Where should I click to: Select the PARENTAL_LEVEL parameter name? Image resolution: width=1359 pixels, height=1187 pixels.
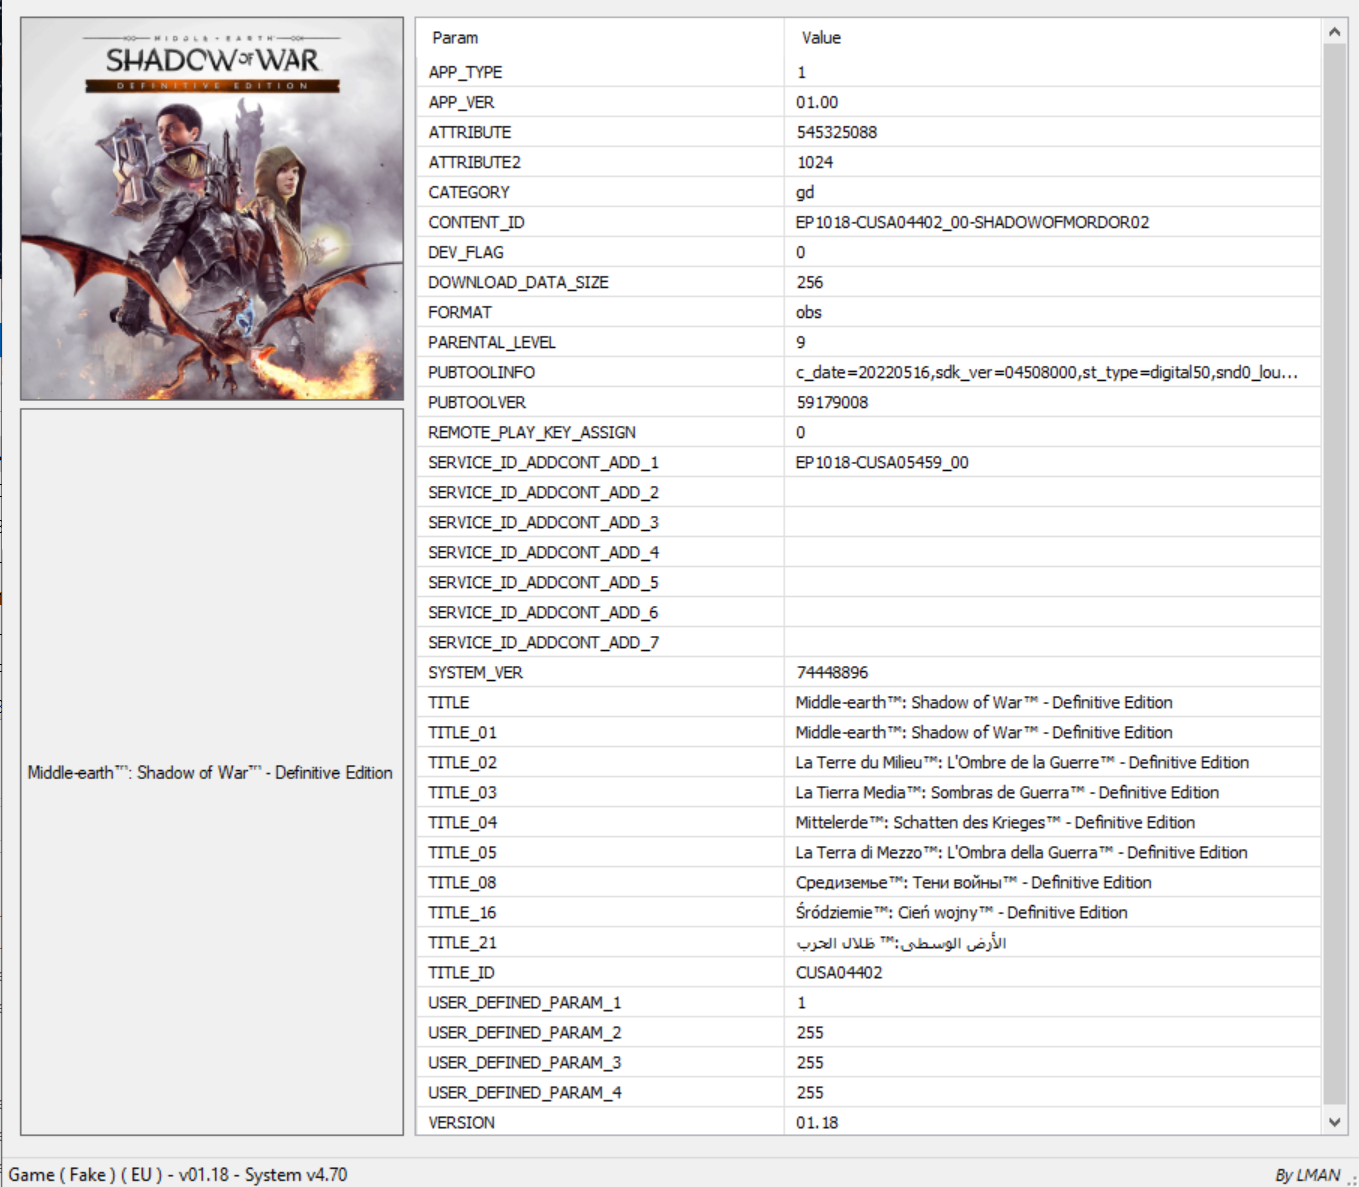pos(492,342)
